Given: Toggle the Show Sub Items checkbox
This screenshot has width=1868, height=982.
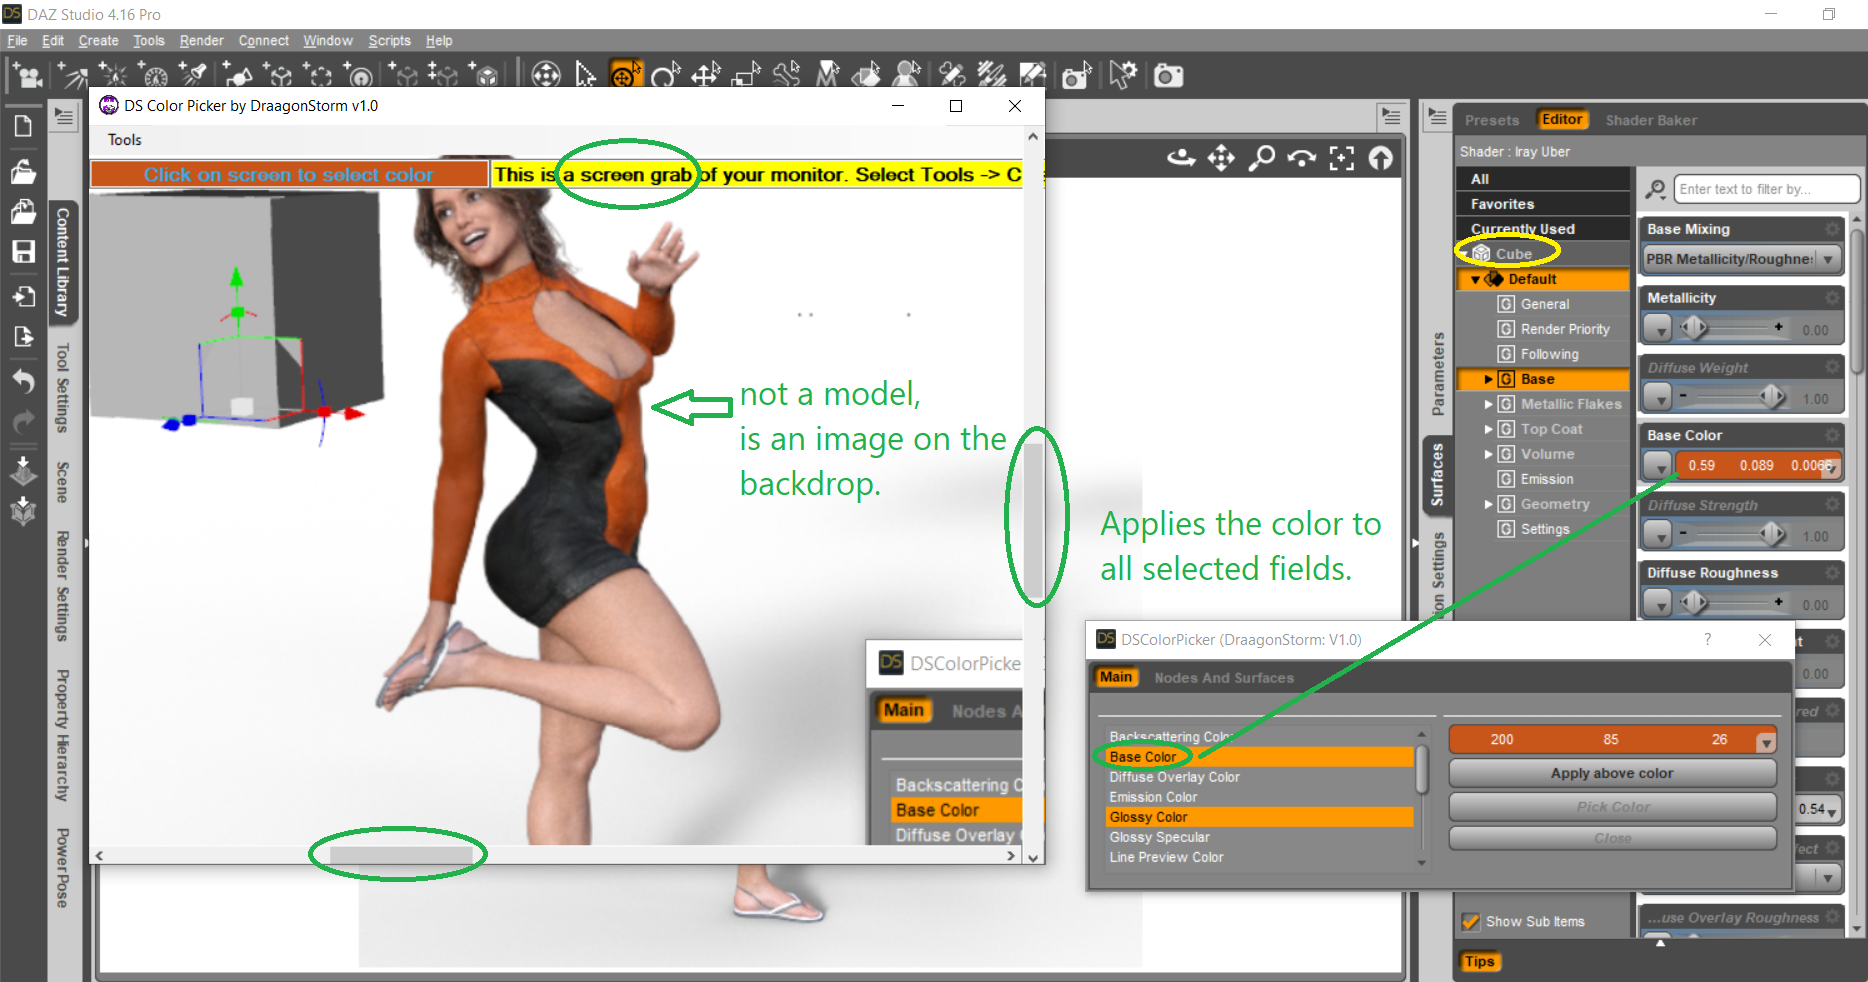Looking at the screenshot, I should tap(1470, 922).
